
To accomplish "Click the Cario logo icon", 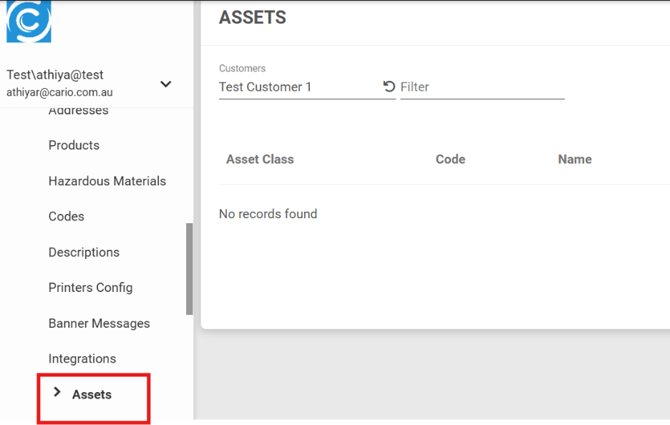I will (x=28, y=21).
